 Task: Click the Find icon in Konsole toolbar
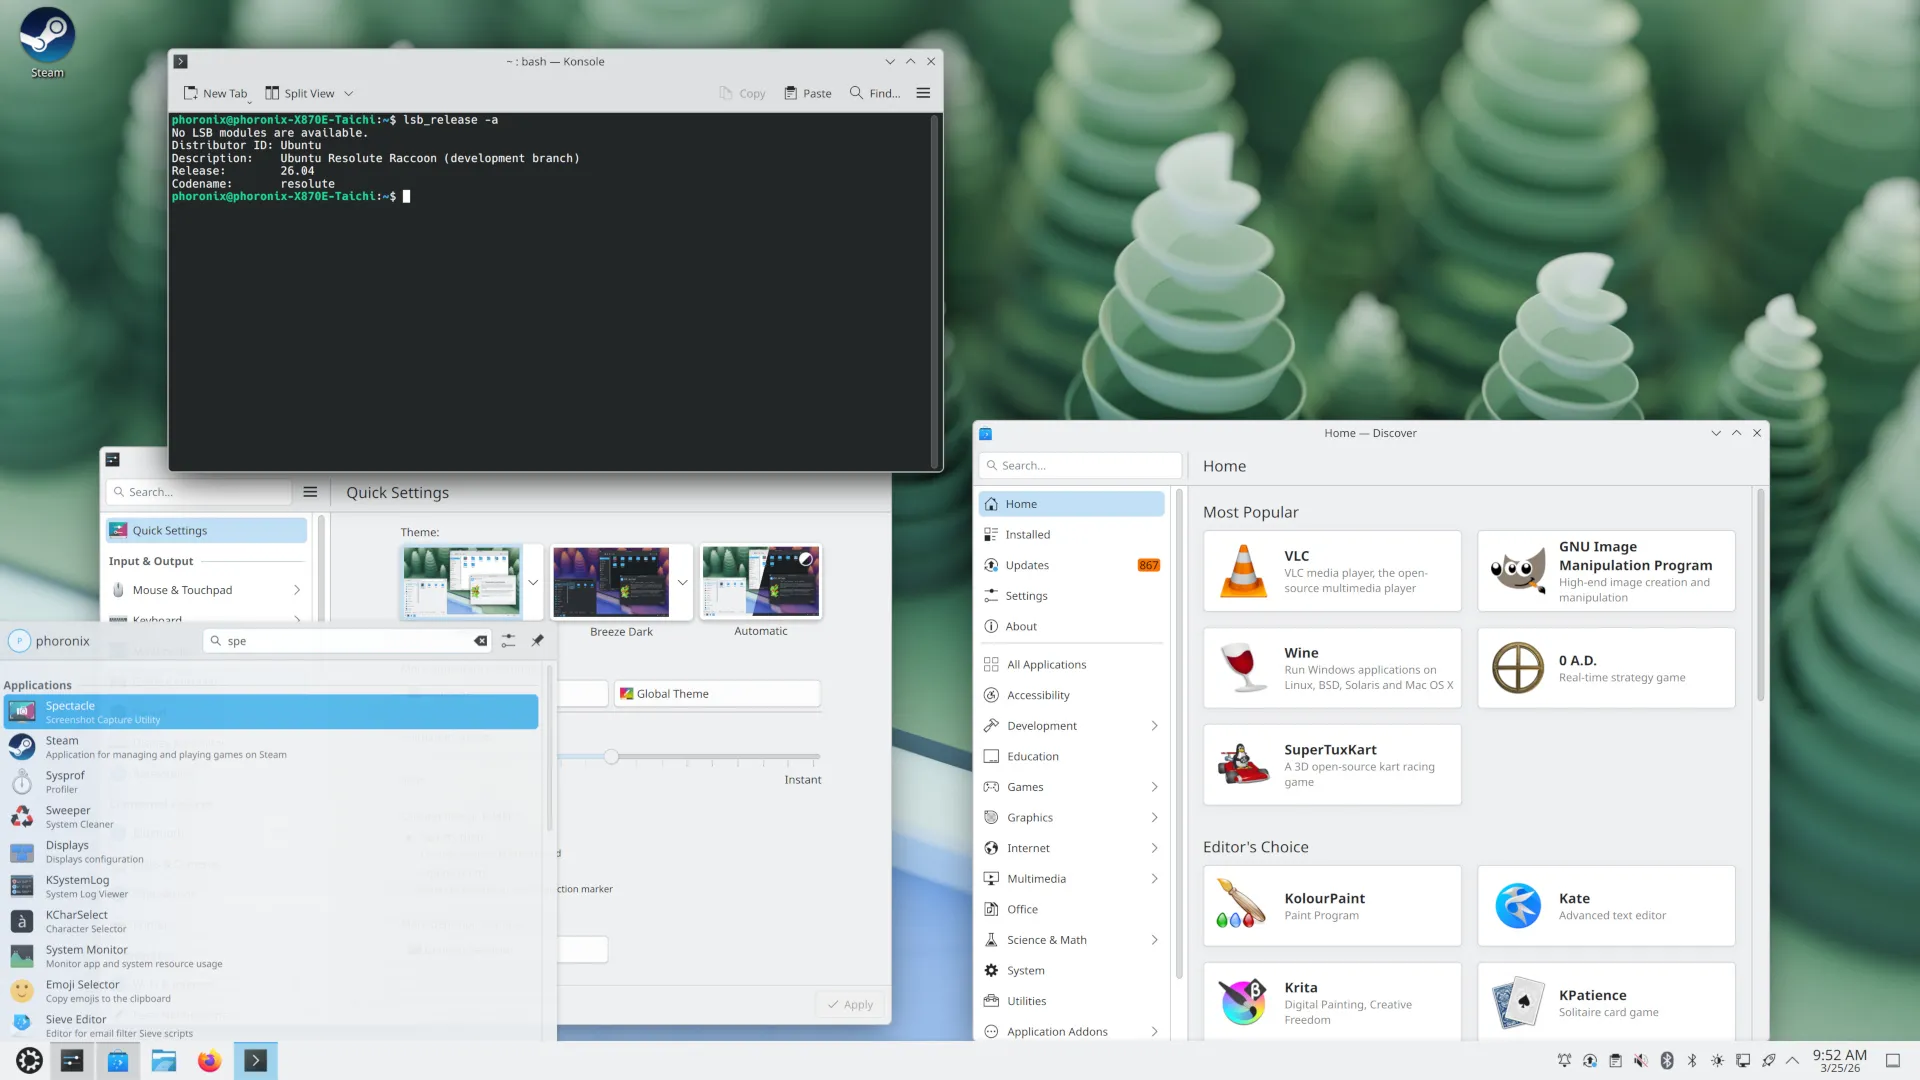pyautogui.click(x=856, y=93)
